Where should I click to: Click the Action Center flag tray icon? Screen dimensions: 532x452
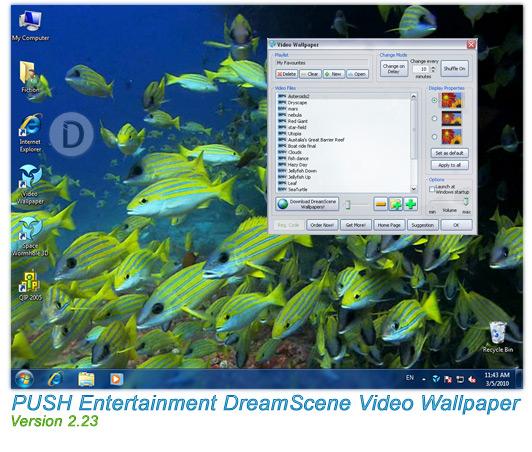tap(448, 379)
